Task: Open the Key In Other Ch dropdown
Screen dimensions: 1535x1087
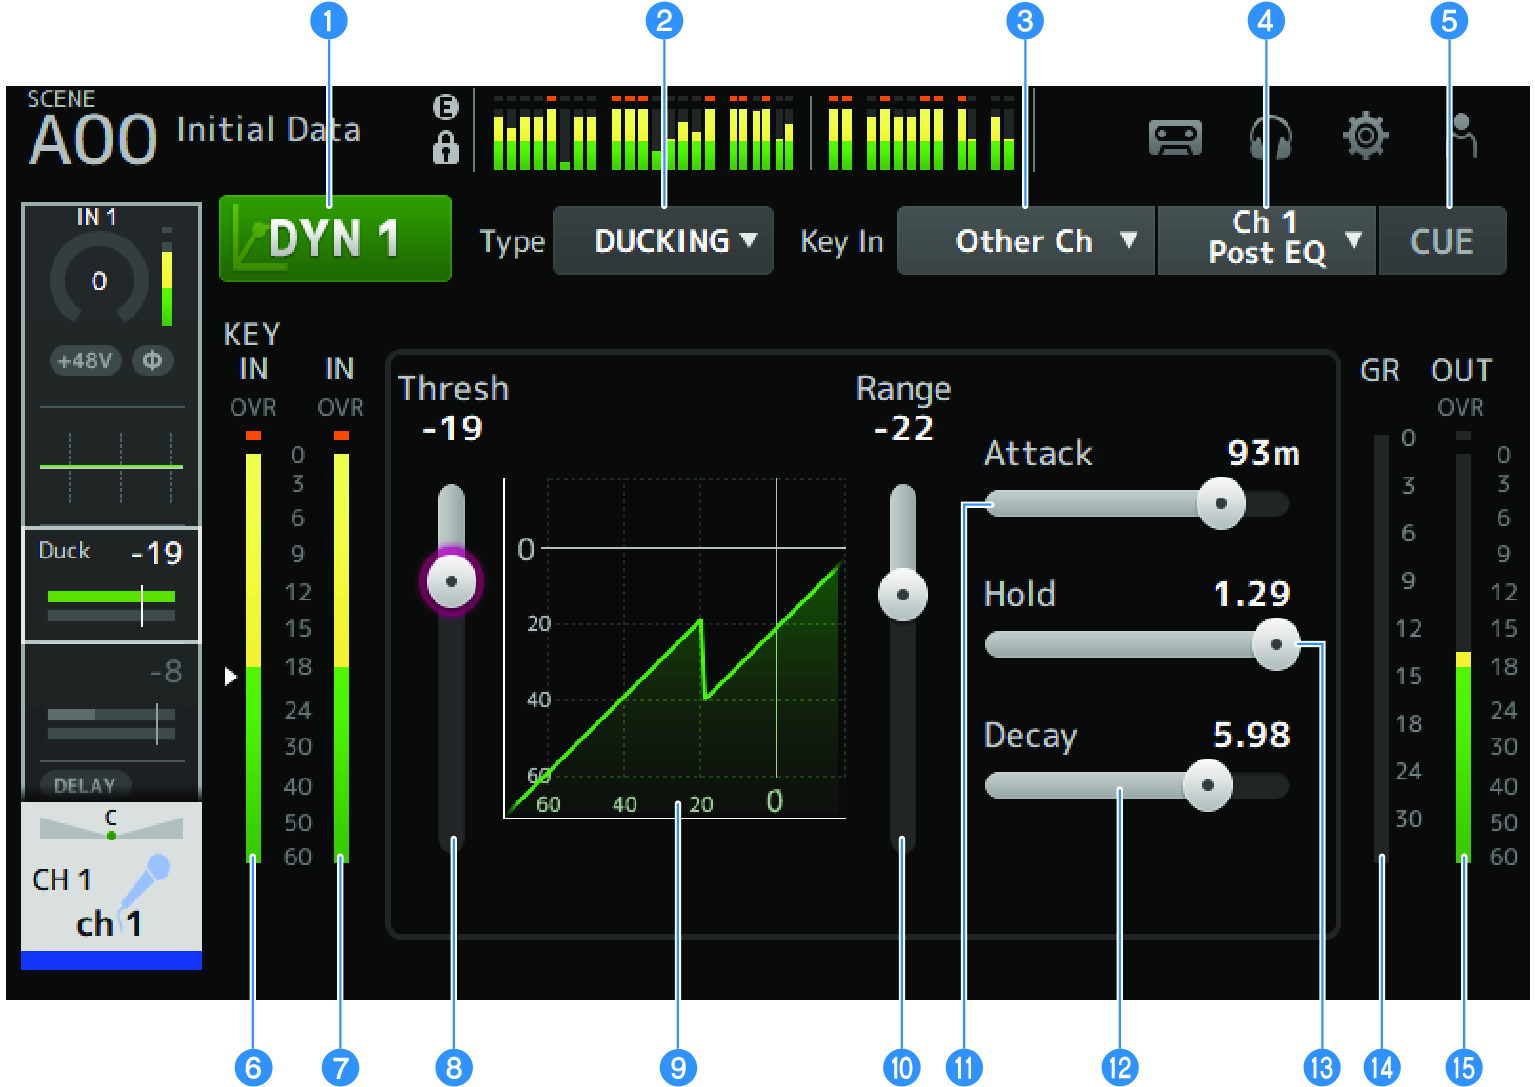Action: [x=1025, y=240]
